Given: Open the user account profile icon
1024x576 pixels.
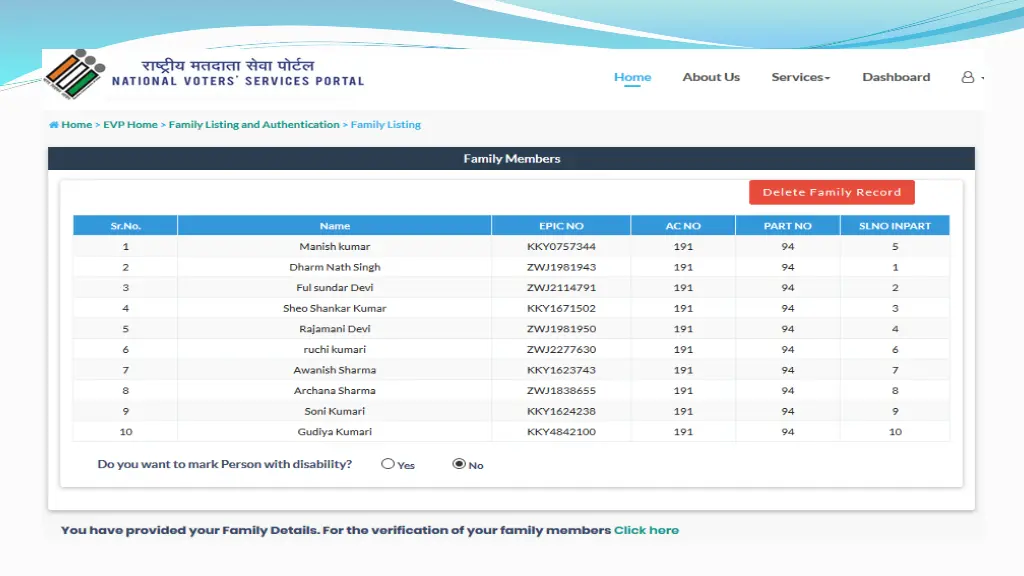Looking at the screenshot, I should click(x=968, y=77).
